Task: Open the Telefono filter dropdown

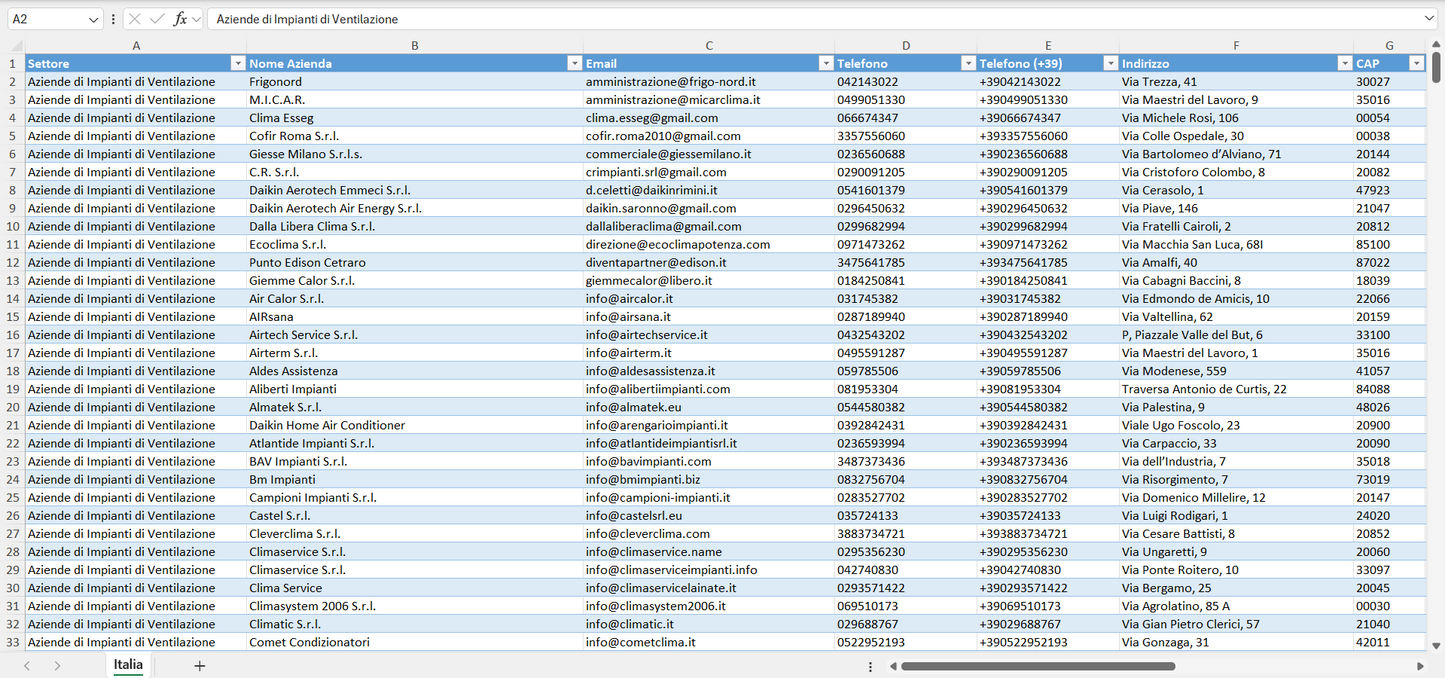Action: tap(967, 63)
